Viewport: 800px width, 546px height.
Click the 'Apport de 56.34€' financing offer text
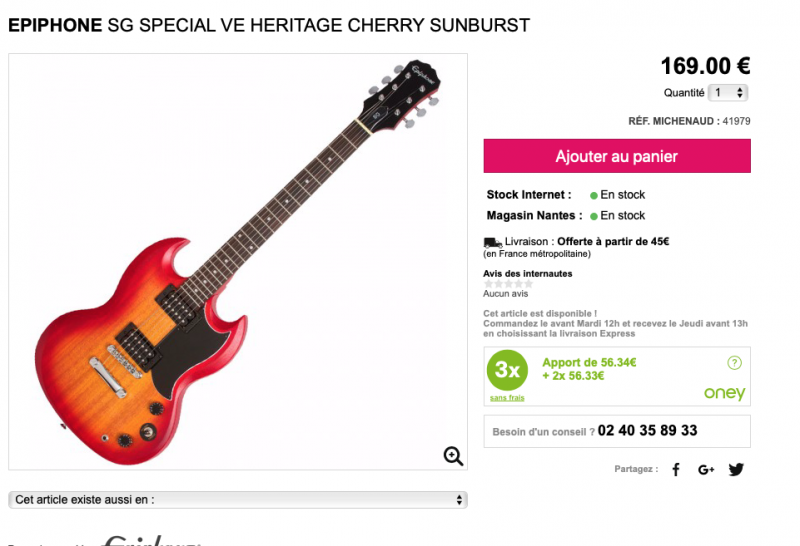tap(589, 363)
